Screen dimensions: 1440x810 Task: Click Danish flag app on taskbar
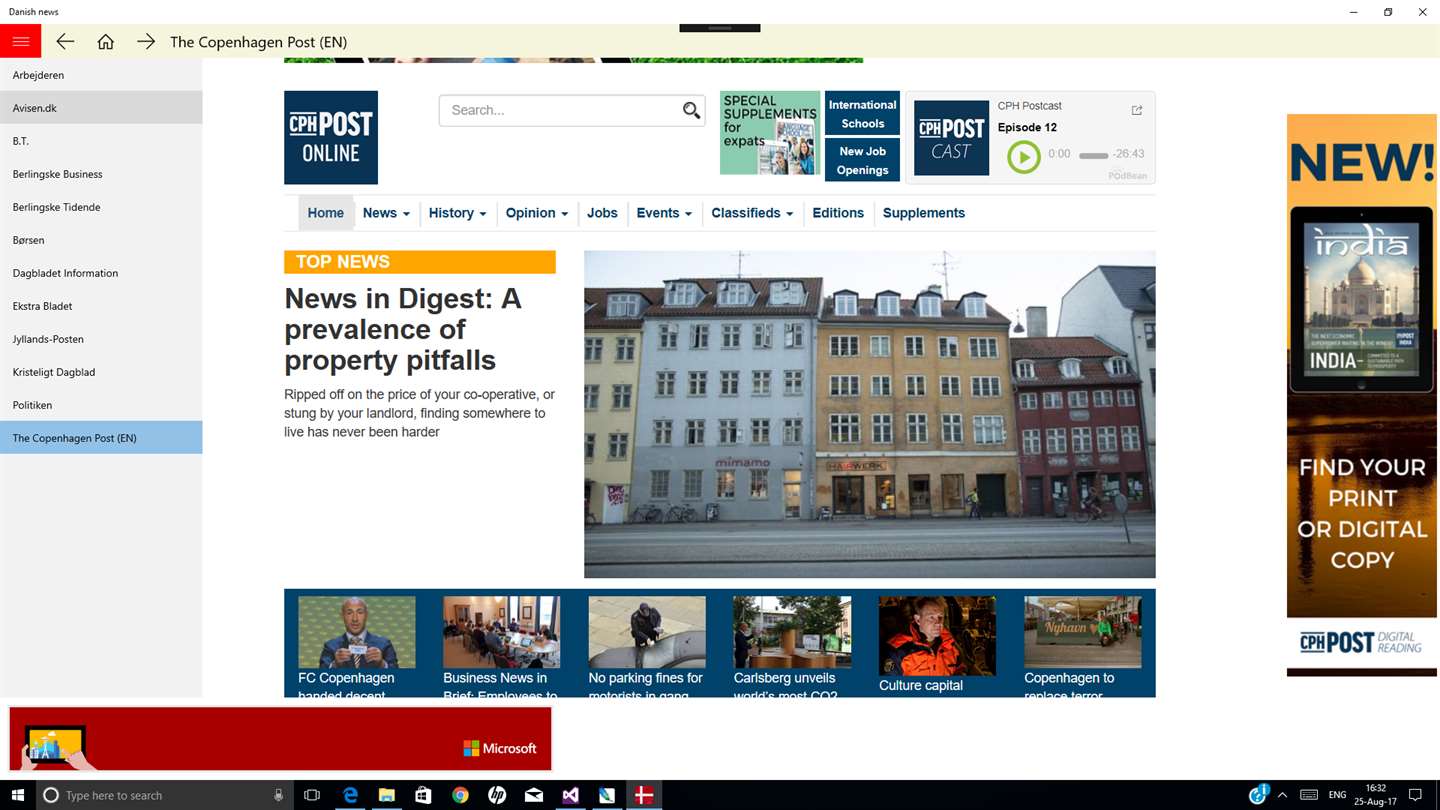pos(644,795)
